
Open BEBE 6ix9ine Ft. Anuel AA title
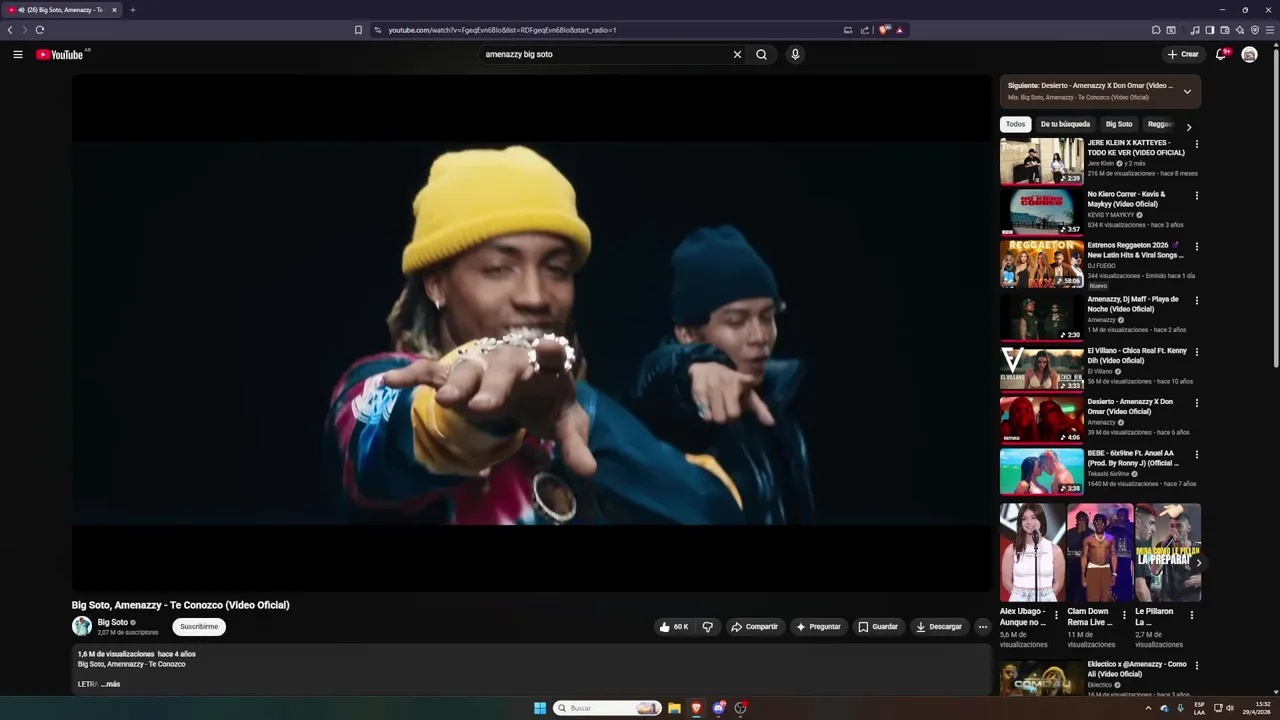(1133, 458)
